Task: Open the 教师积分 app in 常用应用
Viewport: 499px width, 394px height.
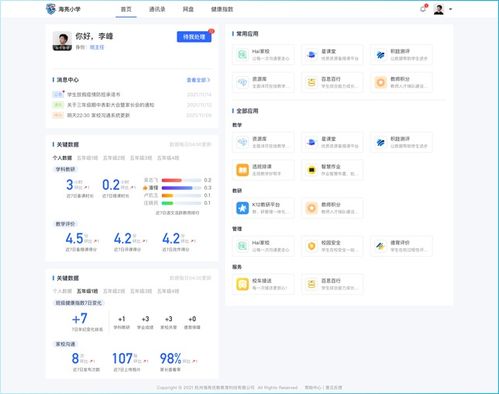Action: [401, 82]
